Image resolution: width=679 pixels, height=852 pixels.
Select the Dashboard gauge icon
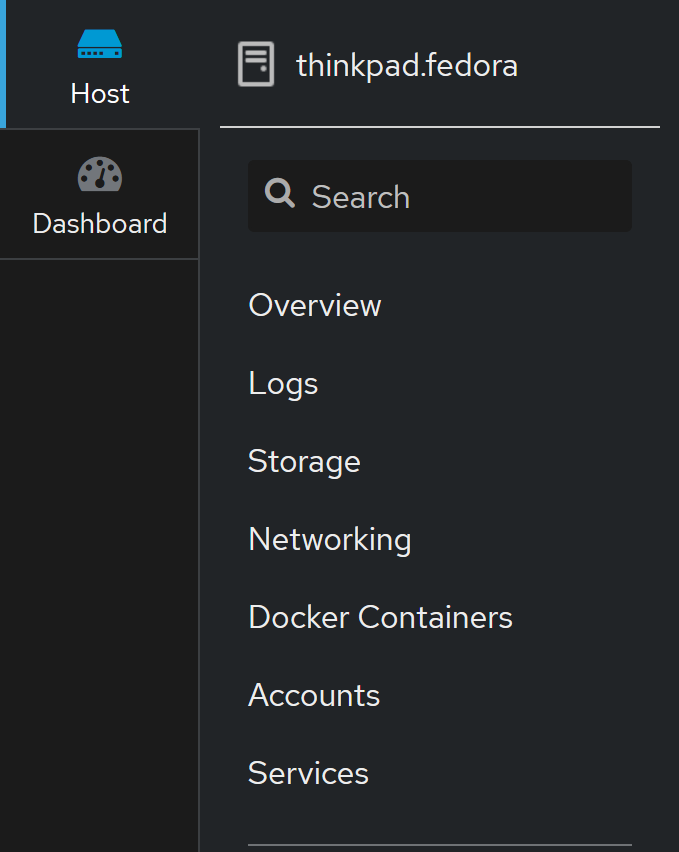tap(99, 174)
